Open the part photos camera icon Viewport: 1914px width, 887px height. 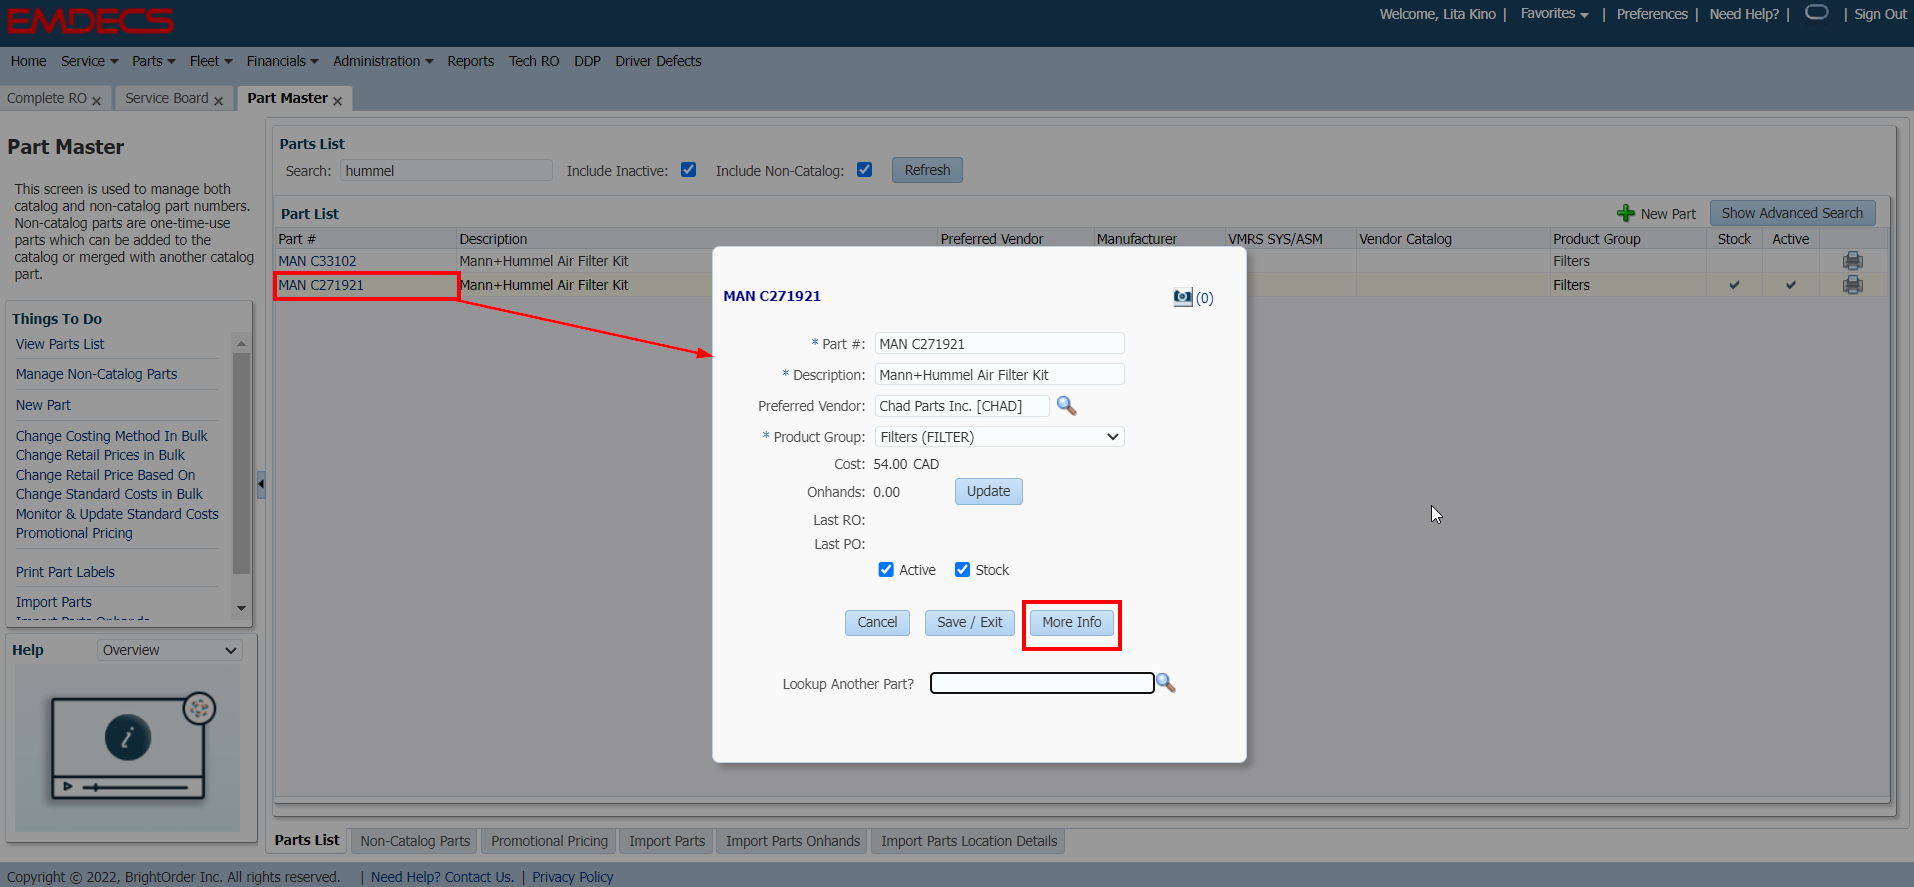click(1183, 297)
